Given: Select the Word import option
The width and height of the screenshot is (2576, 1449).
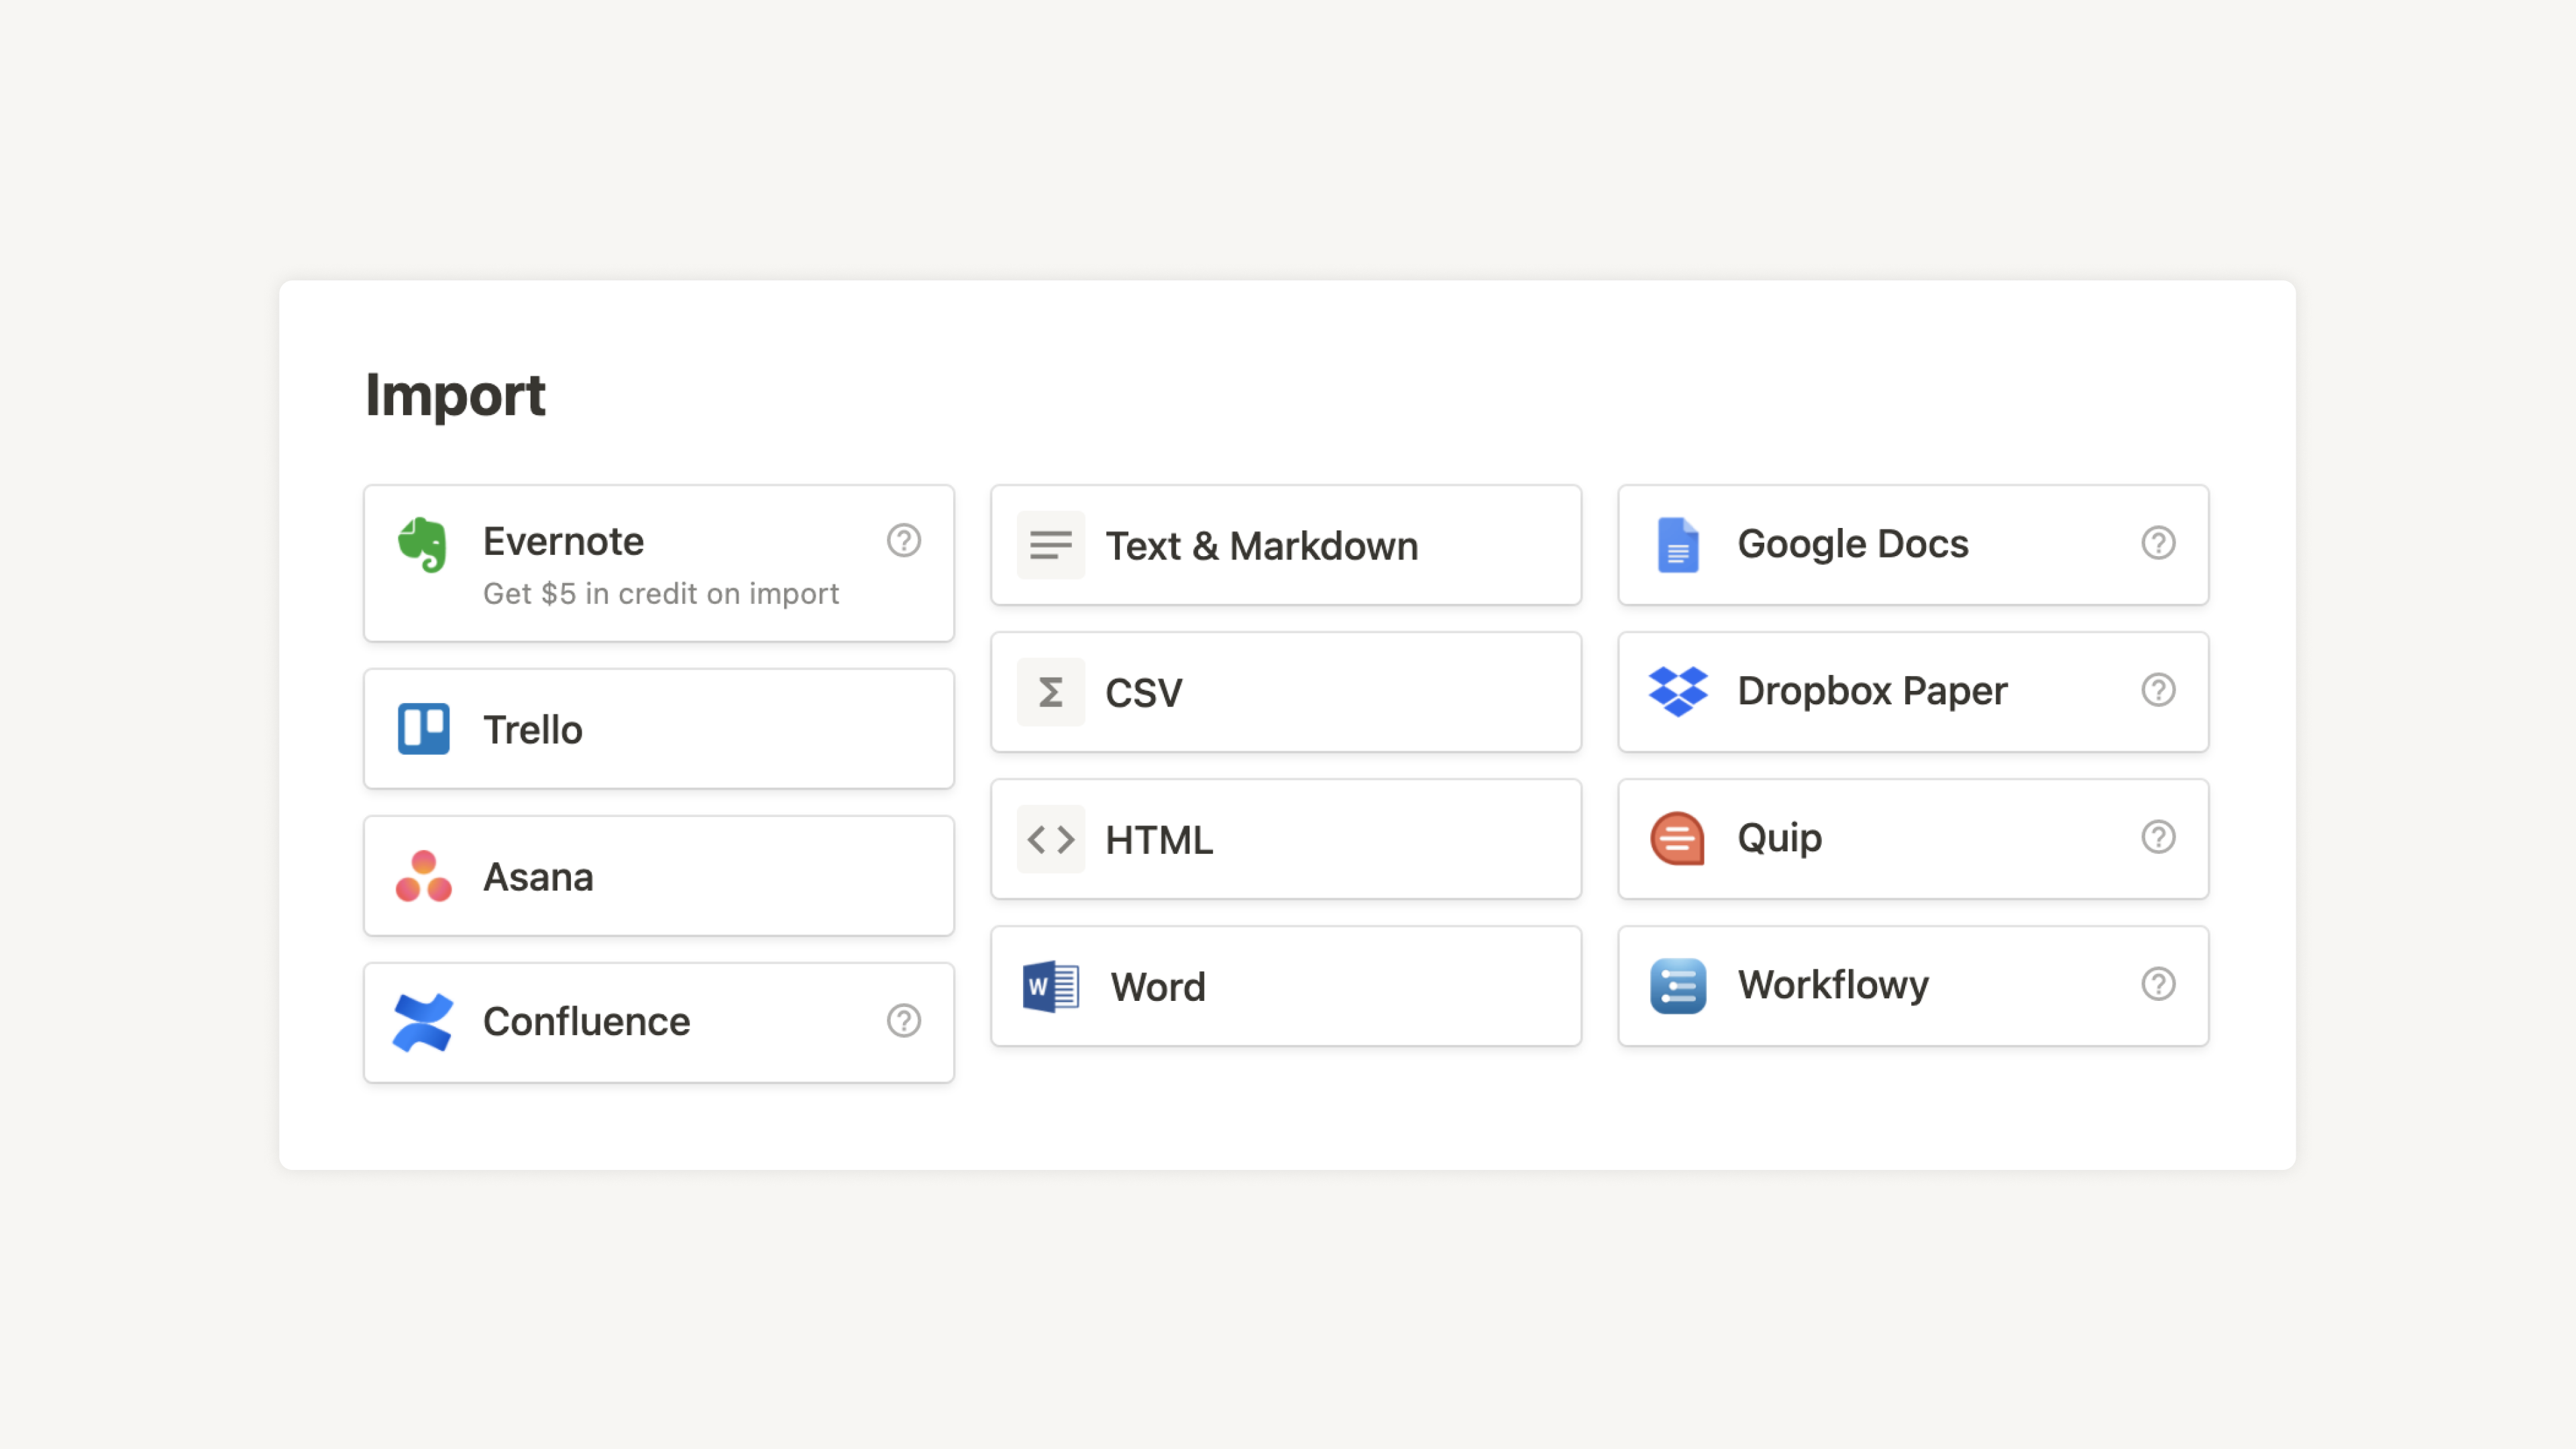Looking at the screenshot, I should 1286,985.
